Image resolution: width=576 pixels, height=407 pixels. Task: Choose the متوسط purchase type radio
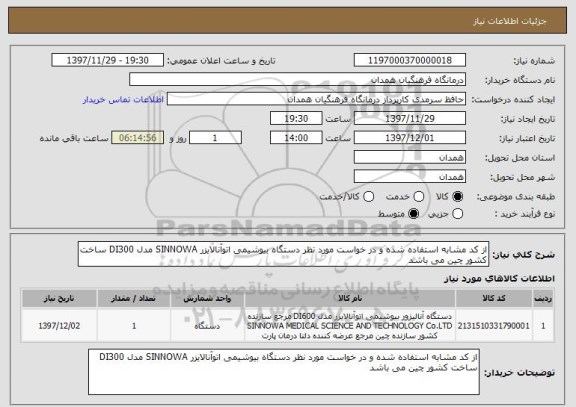[x=413, y=214]
